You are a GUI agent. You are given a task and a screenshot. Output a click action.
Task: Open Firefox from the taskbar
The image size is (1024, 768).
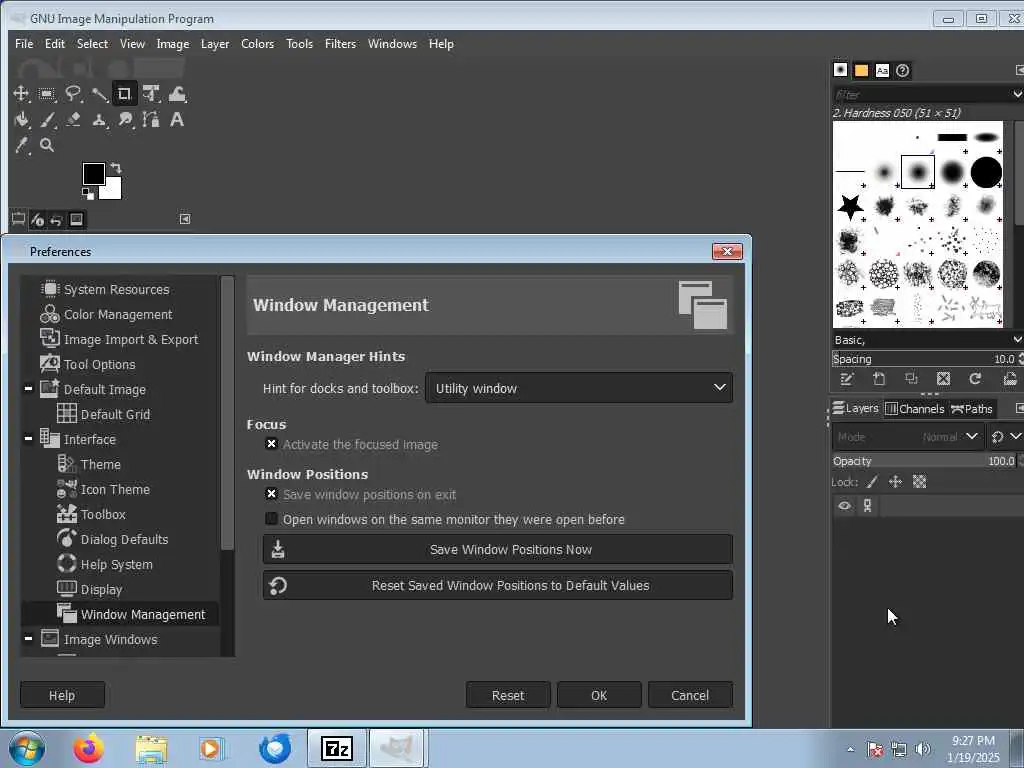88,748
